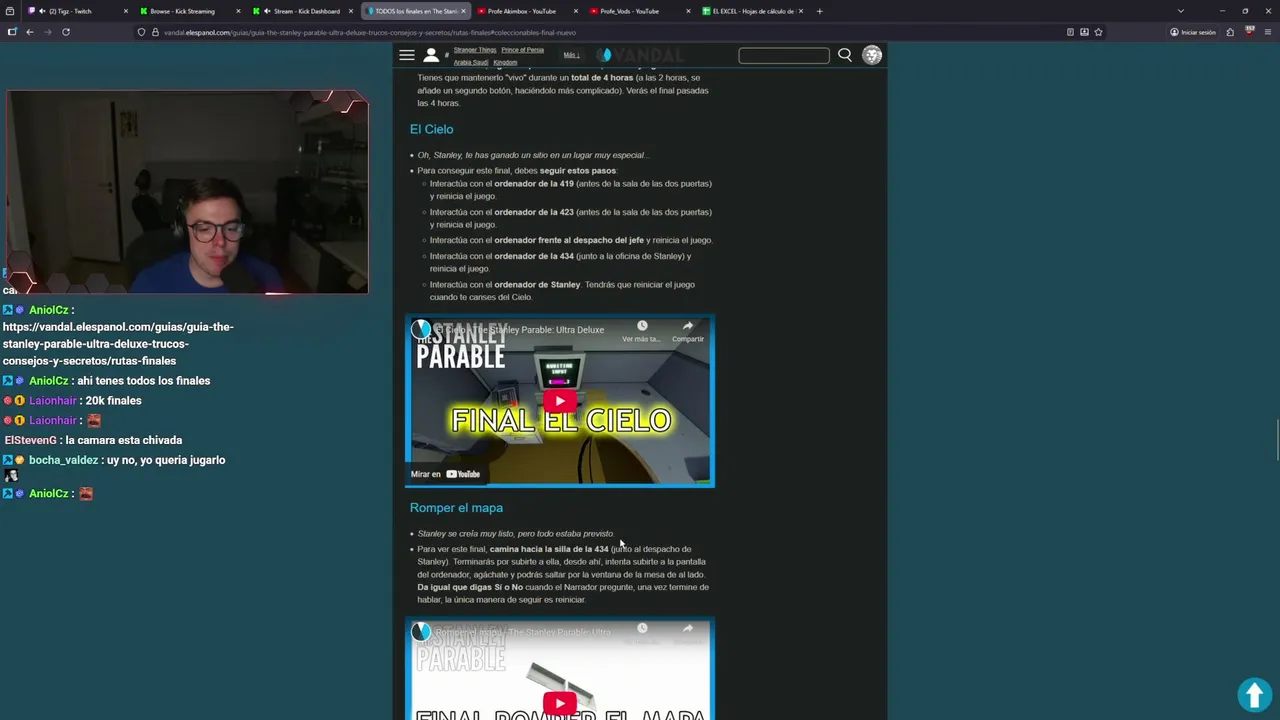Open the Vandal user account icon
The height and width of the screenshot is (720, 1280).
pos(431,55)
